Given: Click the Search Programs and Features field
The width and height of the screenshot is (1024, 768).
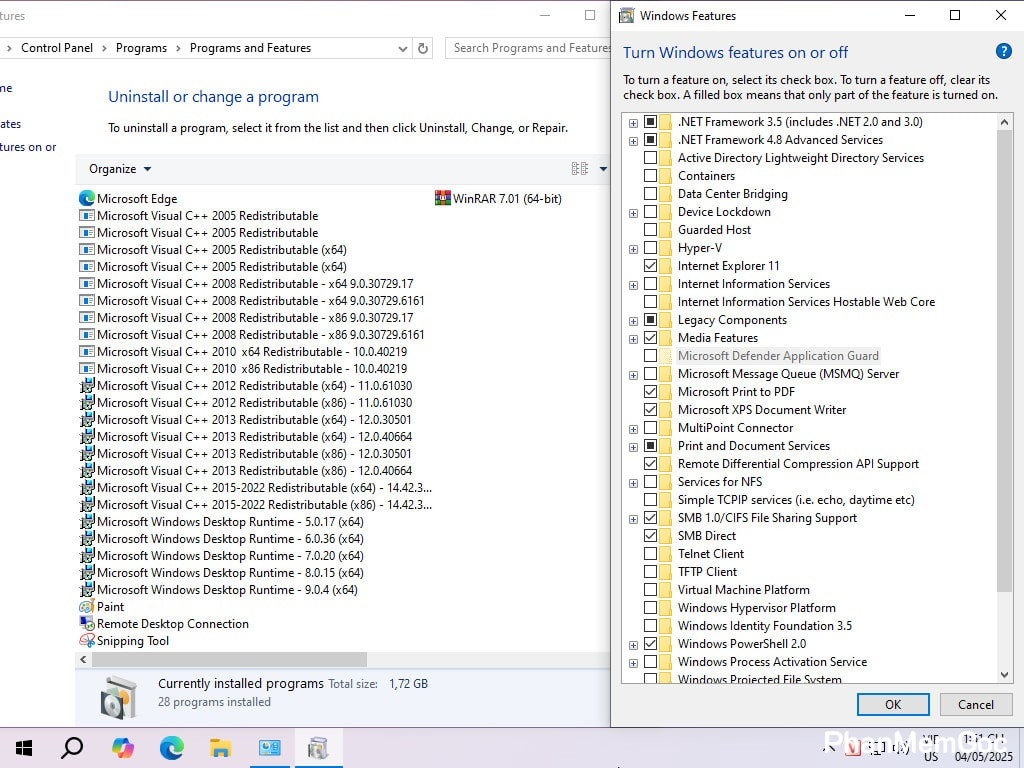Looking at the screenshot, I should point(528,48).
